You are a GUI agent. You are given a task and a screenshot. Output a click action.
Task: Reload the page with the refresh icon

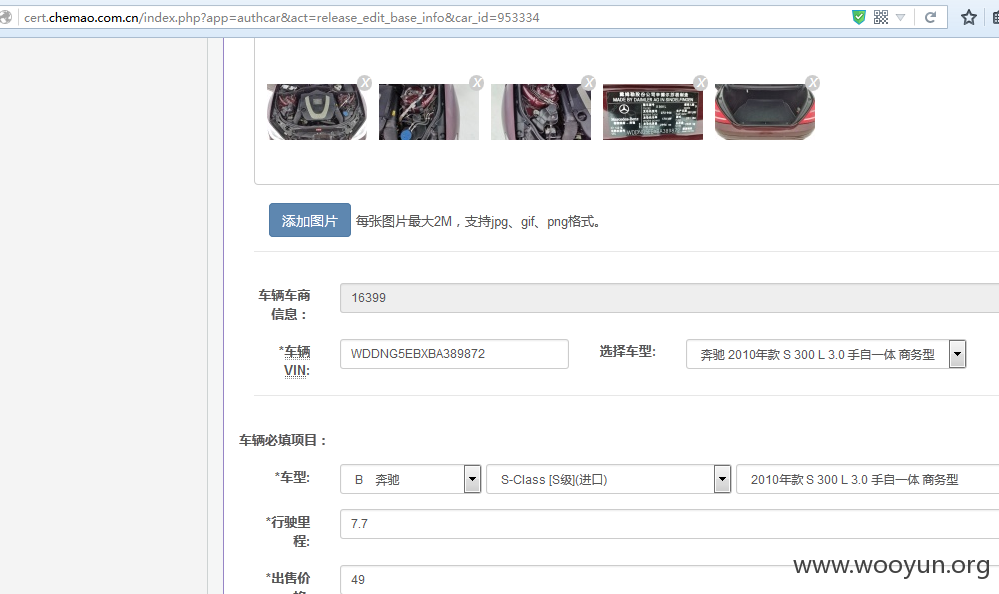(x=930, y=17)
